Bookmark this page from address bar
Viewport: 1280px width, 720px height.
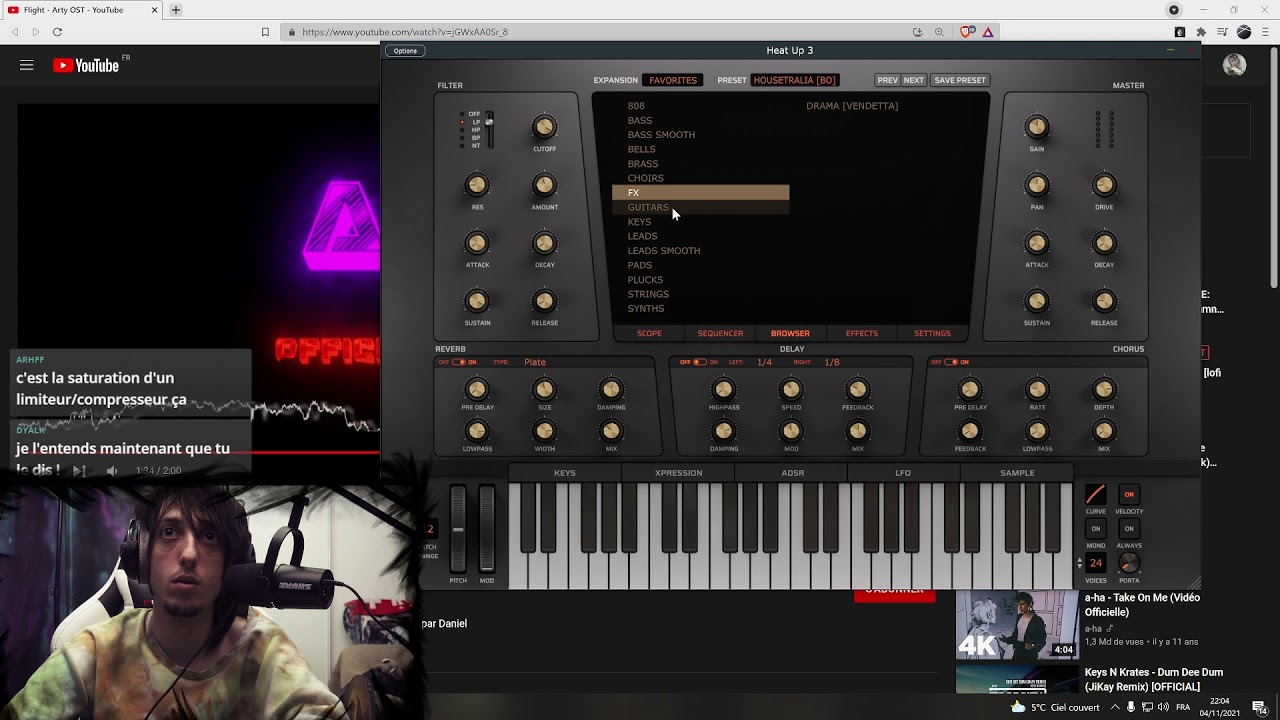(265, 32)
